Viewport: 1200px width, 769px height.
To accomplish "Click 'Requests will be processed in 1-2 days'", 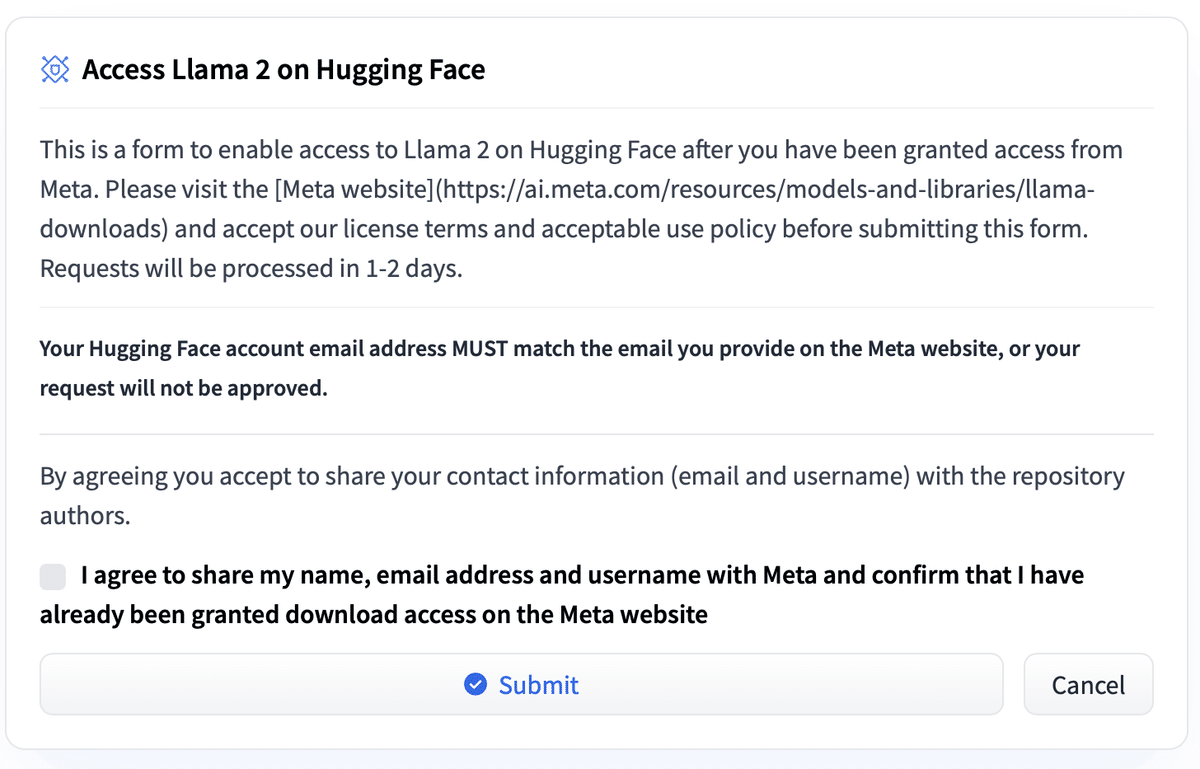I will tap(251, 268).
